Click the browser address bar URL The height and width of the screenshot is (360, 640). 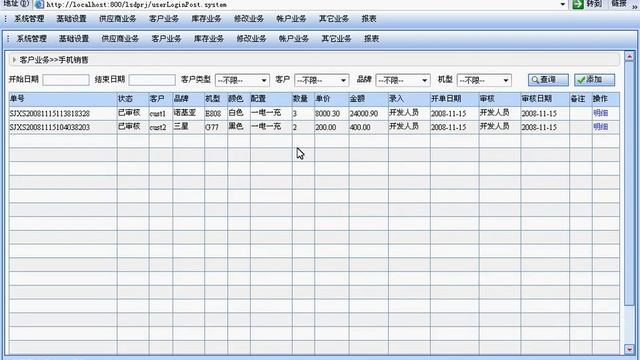[136, 5]
